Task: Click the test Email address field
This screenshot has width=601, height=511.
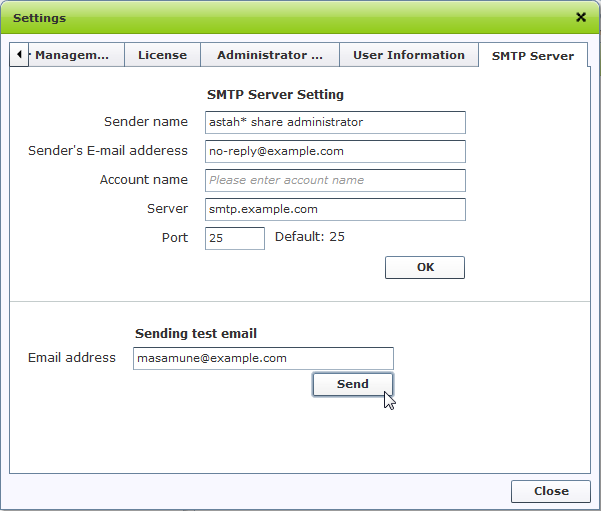Action: point(263,358)
